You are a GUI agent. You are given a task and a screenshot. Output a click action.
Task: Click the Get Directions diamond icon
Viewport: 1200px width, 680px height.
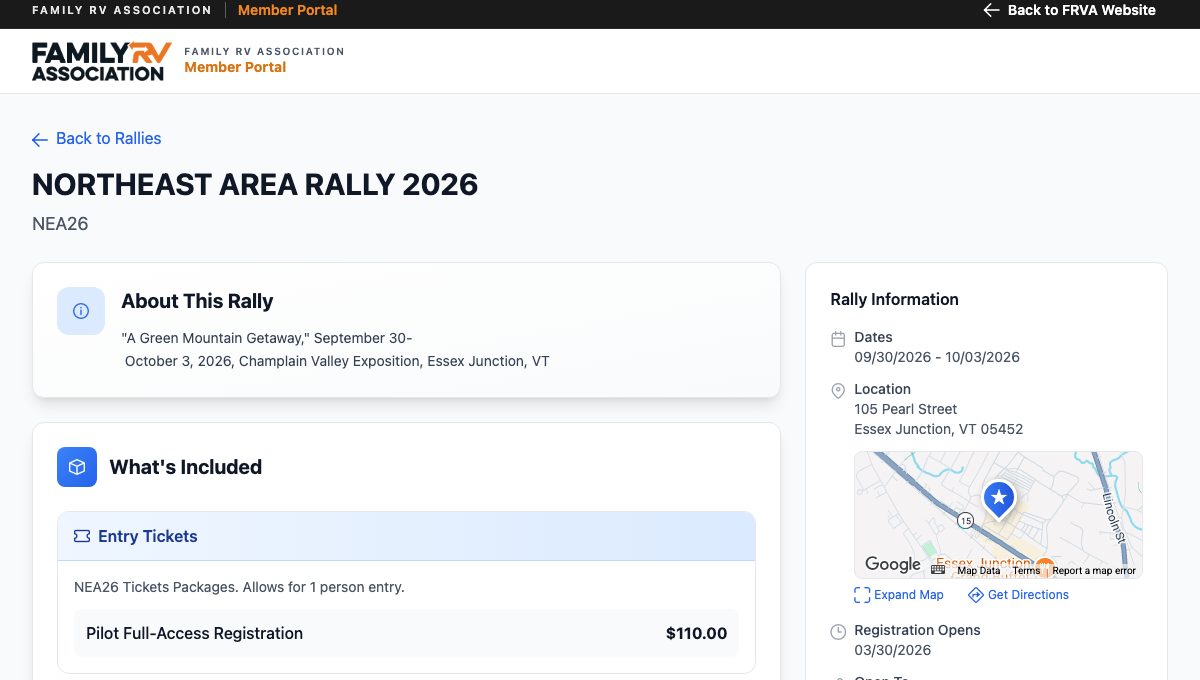pyautogui.click(x=976, y=595)
